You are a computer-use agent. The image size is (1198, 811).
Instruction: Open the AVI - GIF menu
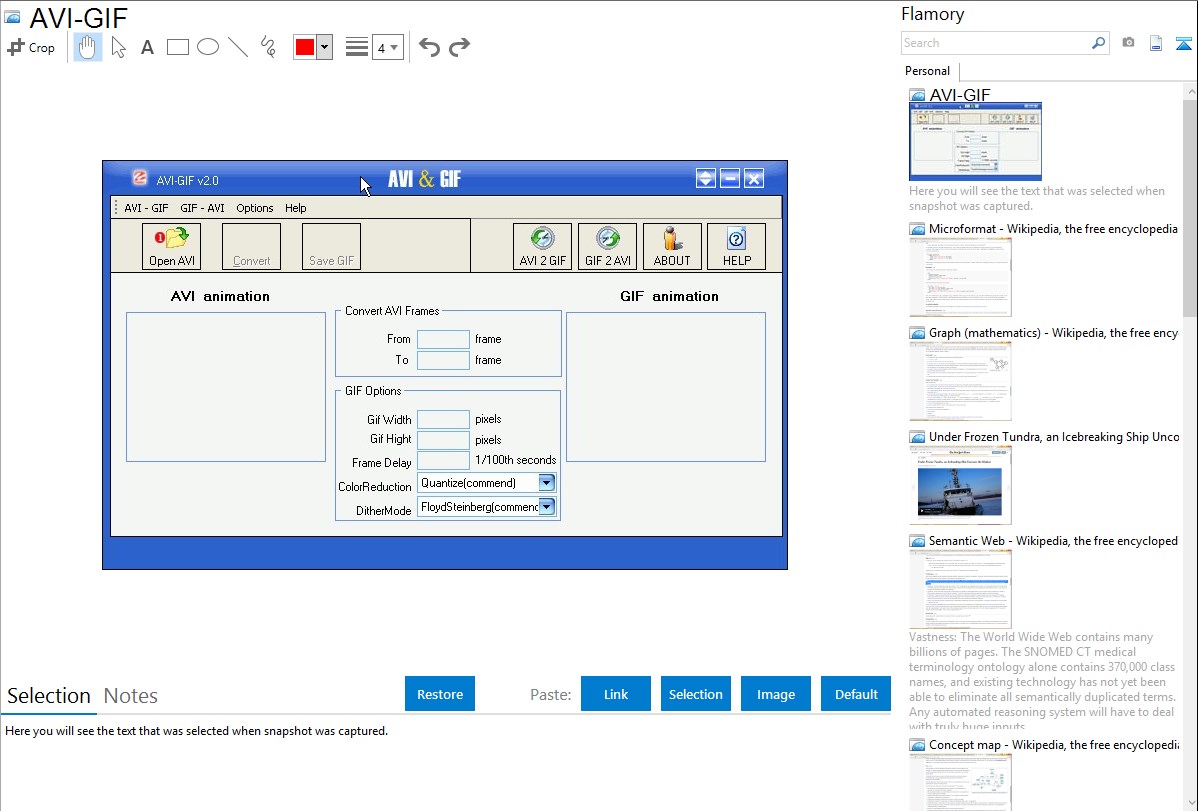[x=146, y=208]
